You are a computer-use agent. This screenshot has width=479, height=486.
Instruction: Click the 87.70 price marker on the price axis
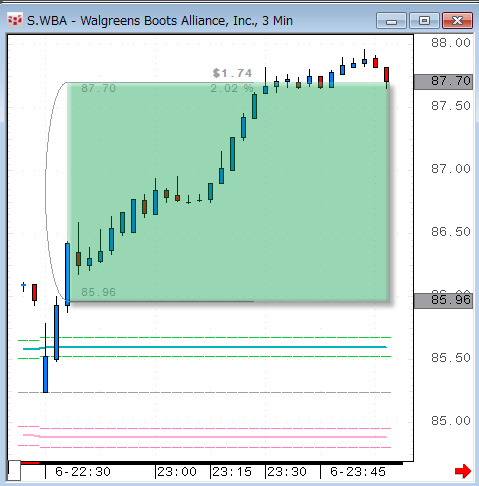pos(443,82)
